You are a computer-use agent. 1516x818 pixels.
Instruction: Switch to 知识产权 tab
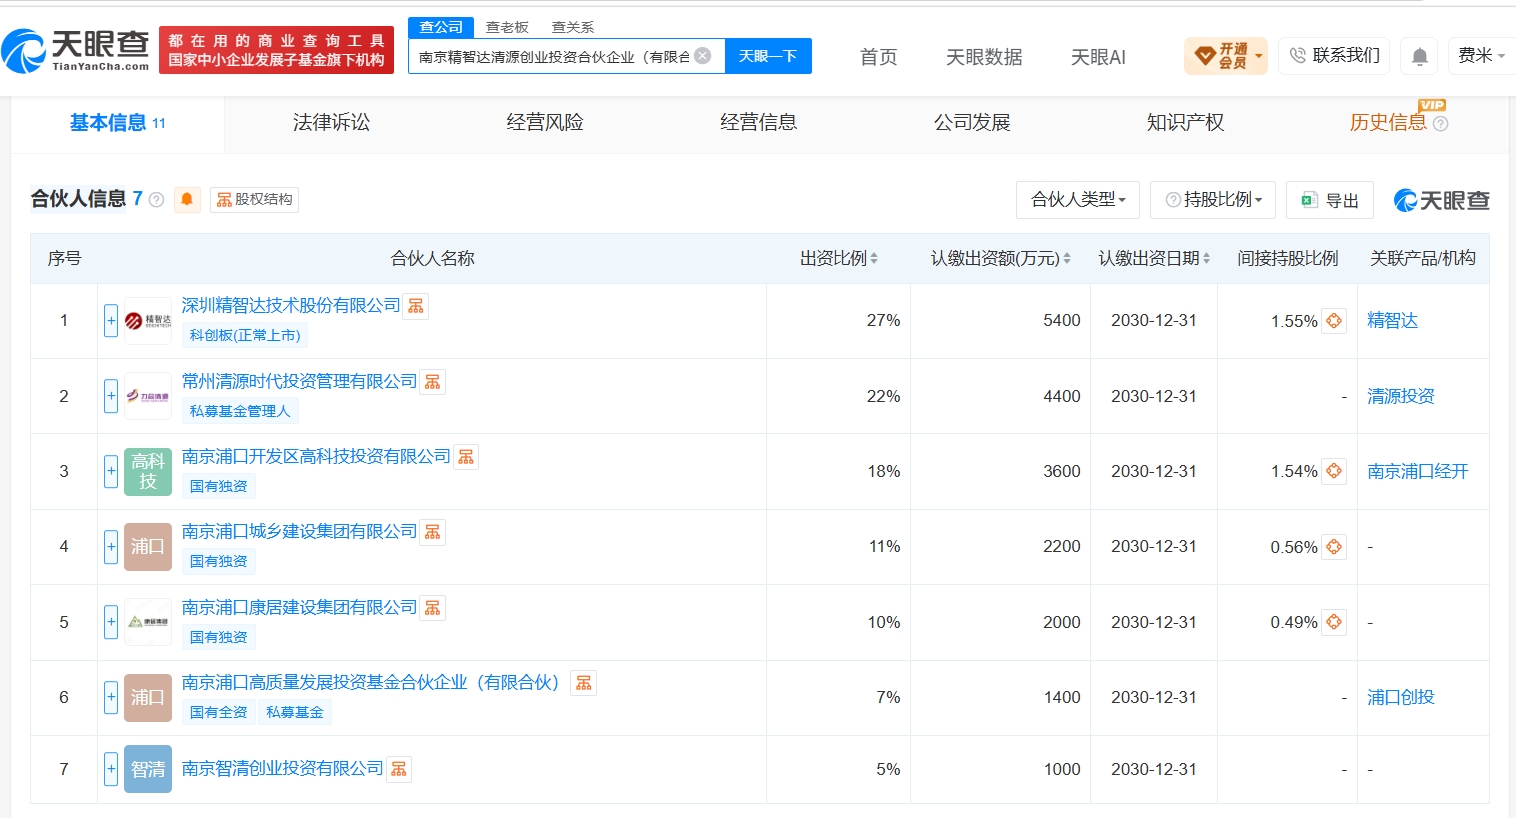coord(1185,123)
